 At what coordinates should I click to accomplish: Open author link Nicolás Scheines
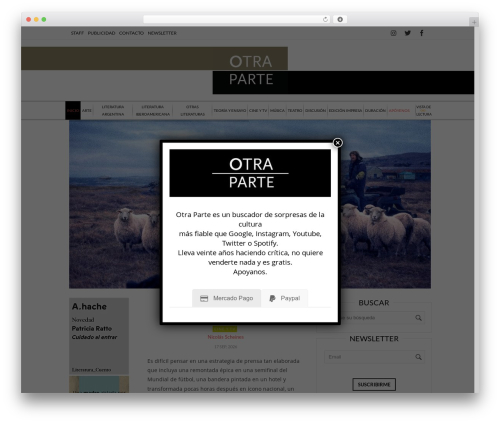point(226,337)
